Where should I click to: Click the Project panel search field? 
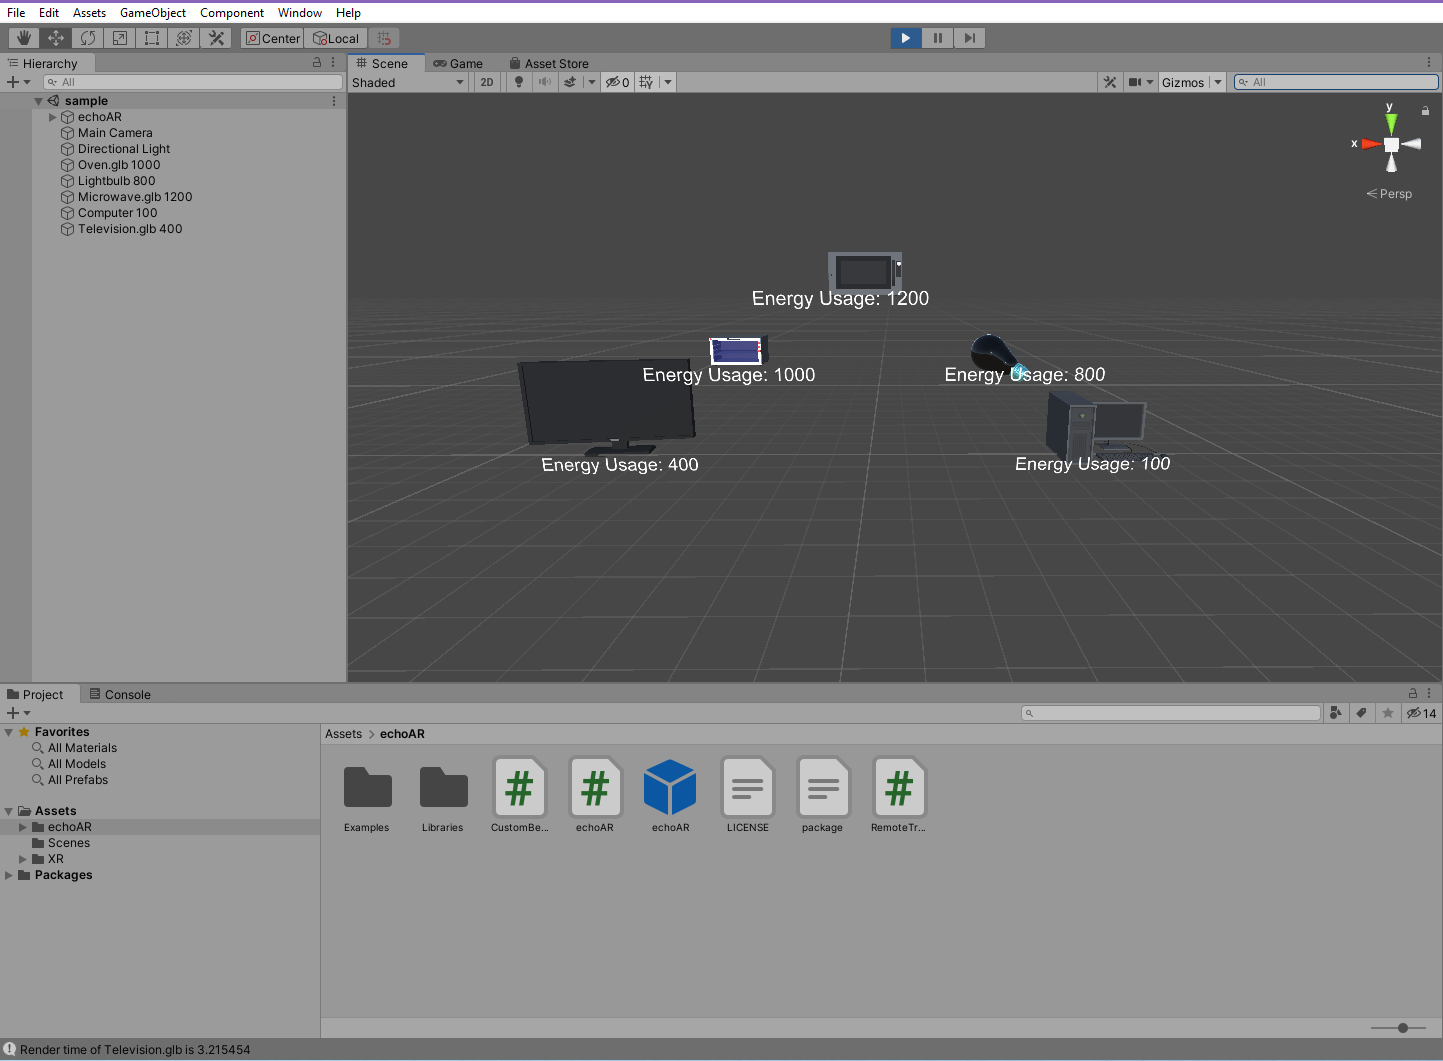click(1171, 713)
